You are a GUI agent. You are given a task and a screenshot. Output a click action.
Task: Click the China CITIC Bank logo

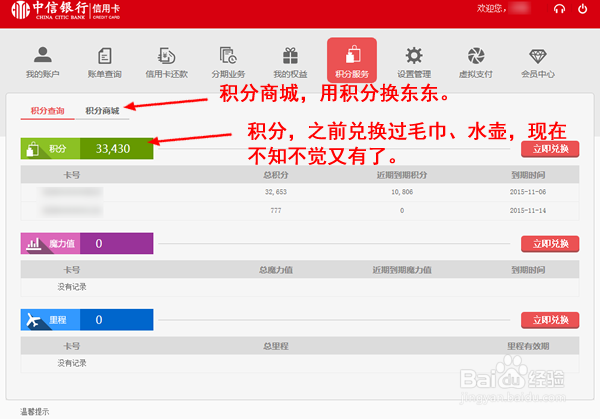(x=66, y=10)
